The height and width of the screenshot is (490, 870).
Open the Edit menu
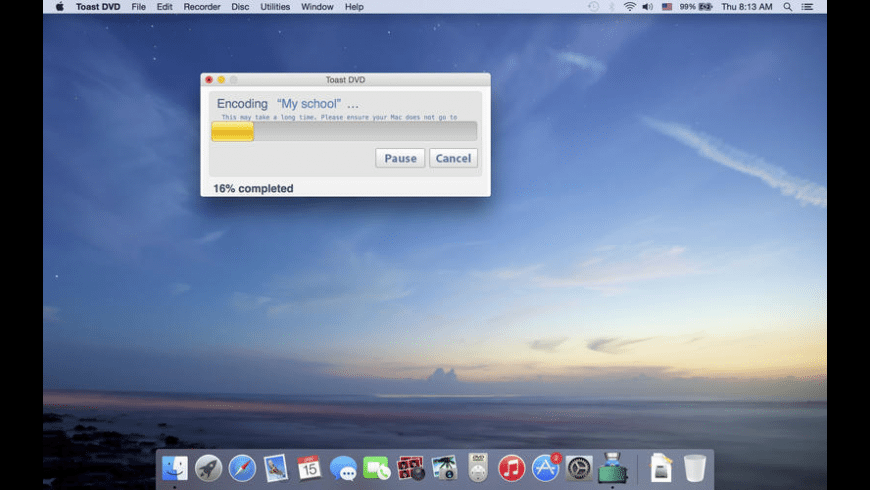tap(164, 7)
